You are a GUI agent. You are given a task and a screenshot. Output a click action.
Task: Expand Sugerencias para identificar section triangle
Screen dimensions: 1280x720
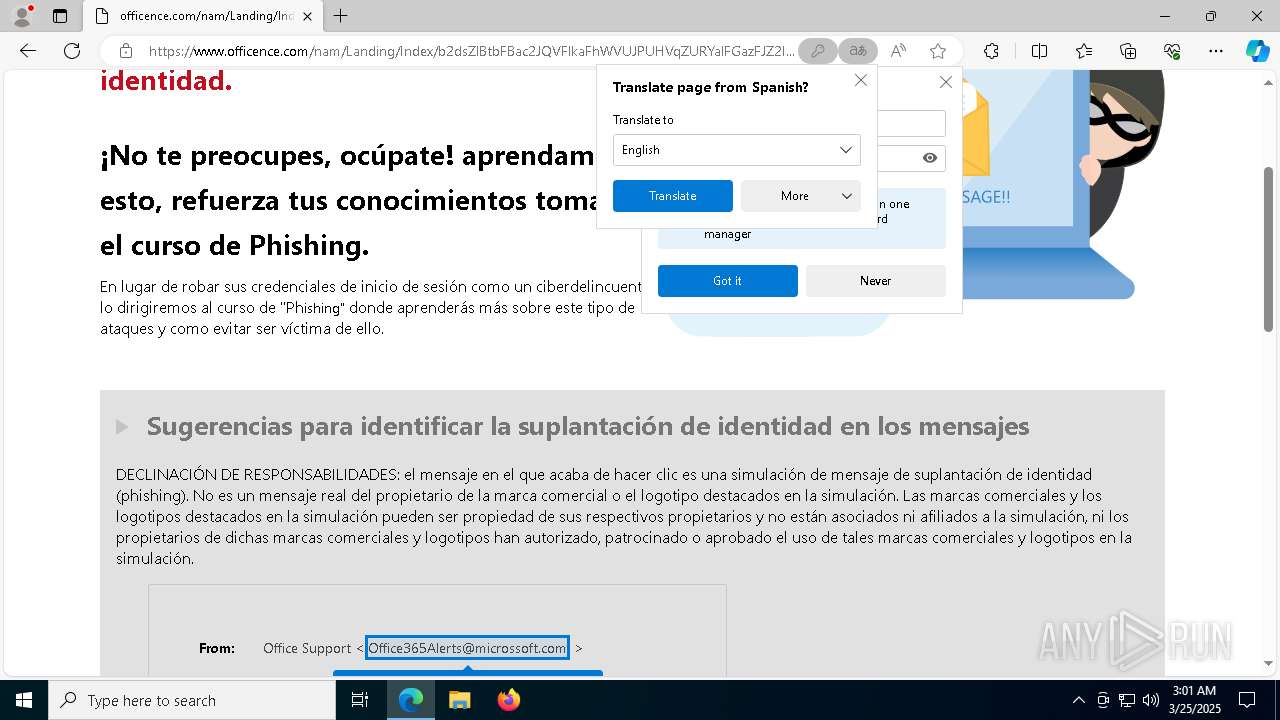coord(122,427)
